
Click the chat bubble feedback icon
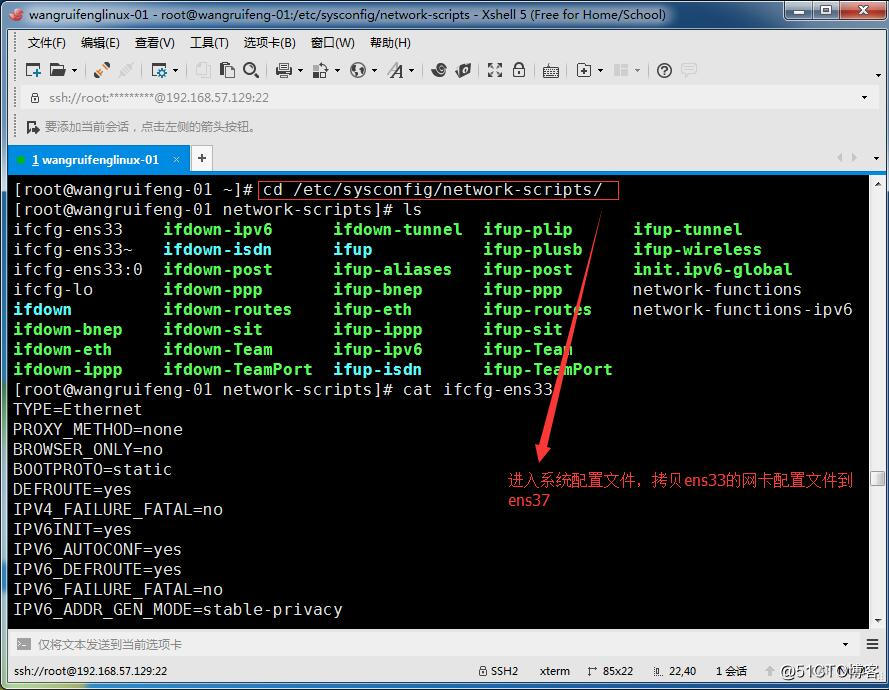tap(689, 70)
